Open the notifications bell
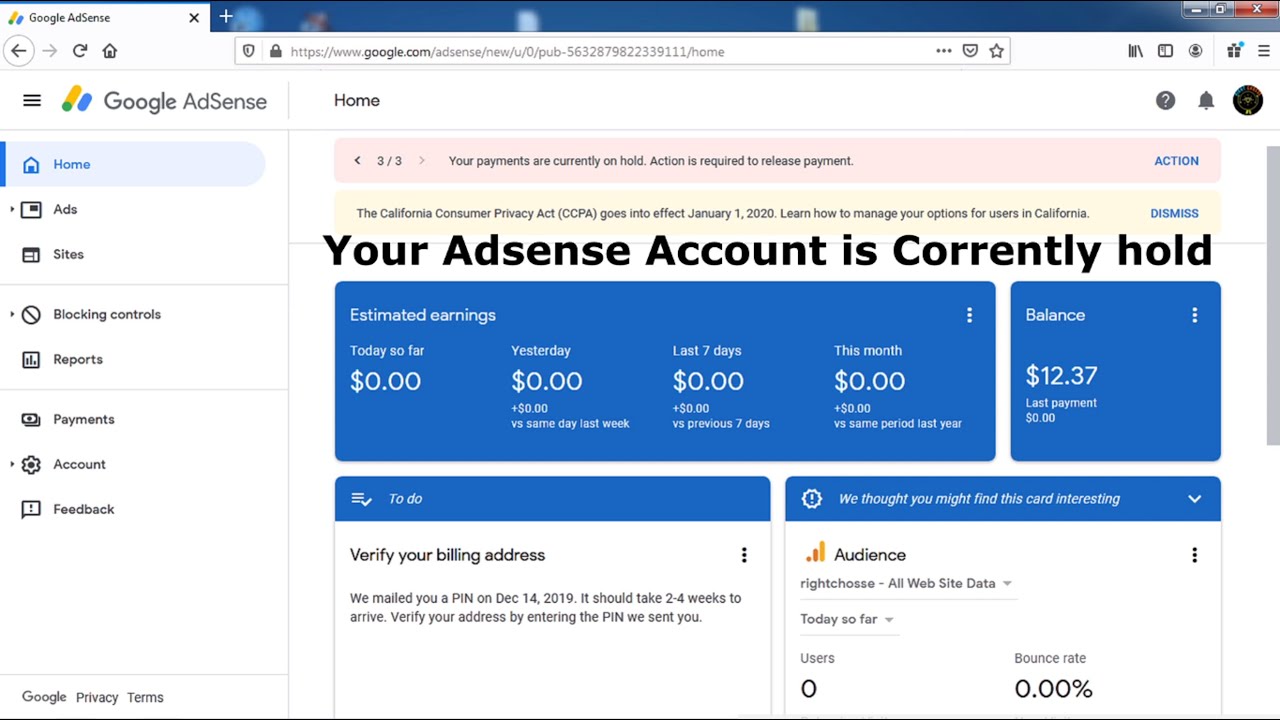This screenshot has width=1280, height=720. [1206, 100]
